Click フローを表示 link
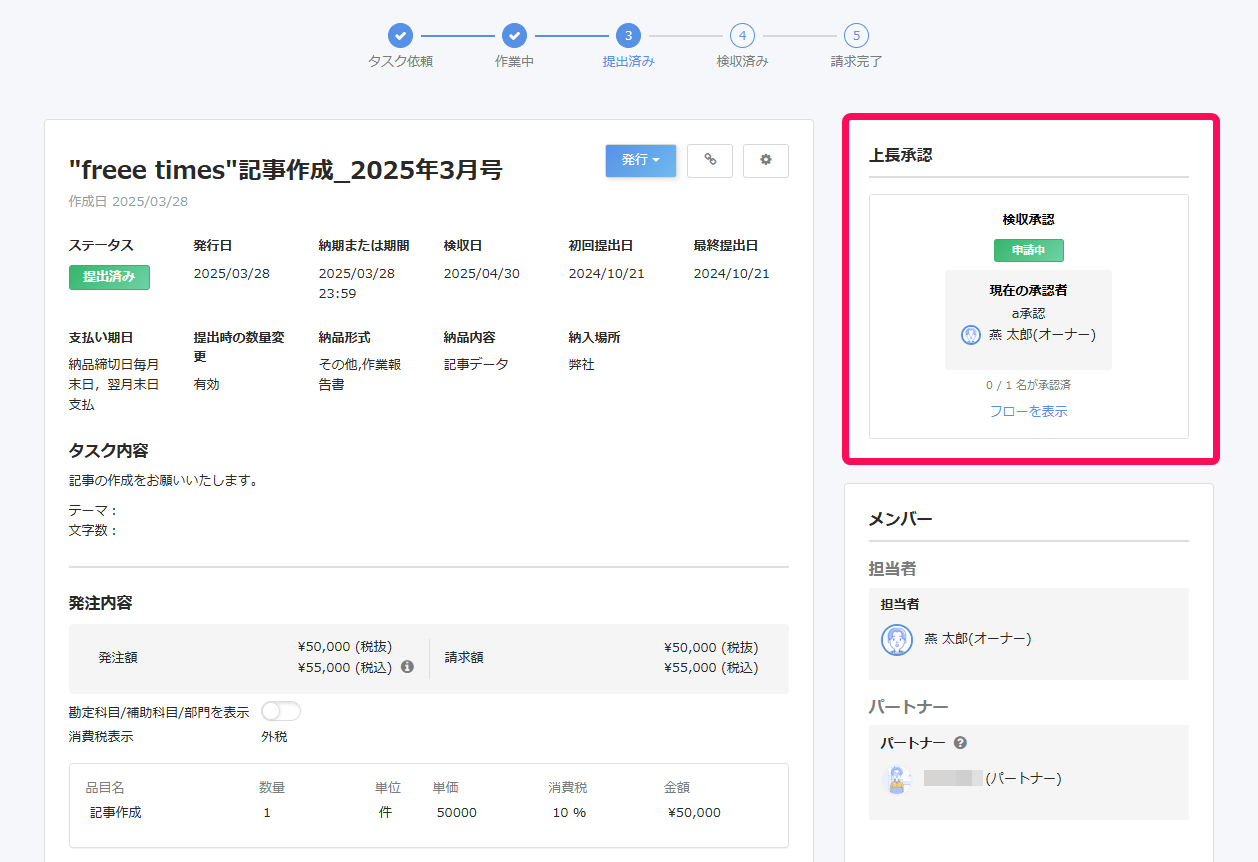1258x862 pixels. 1029,411
